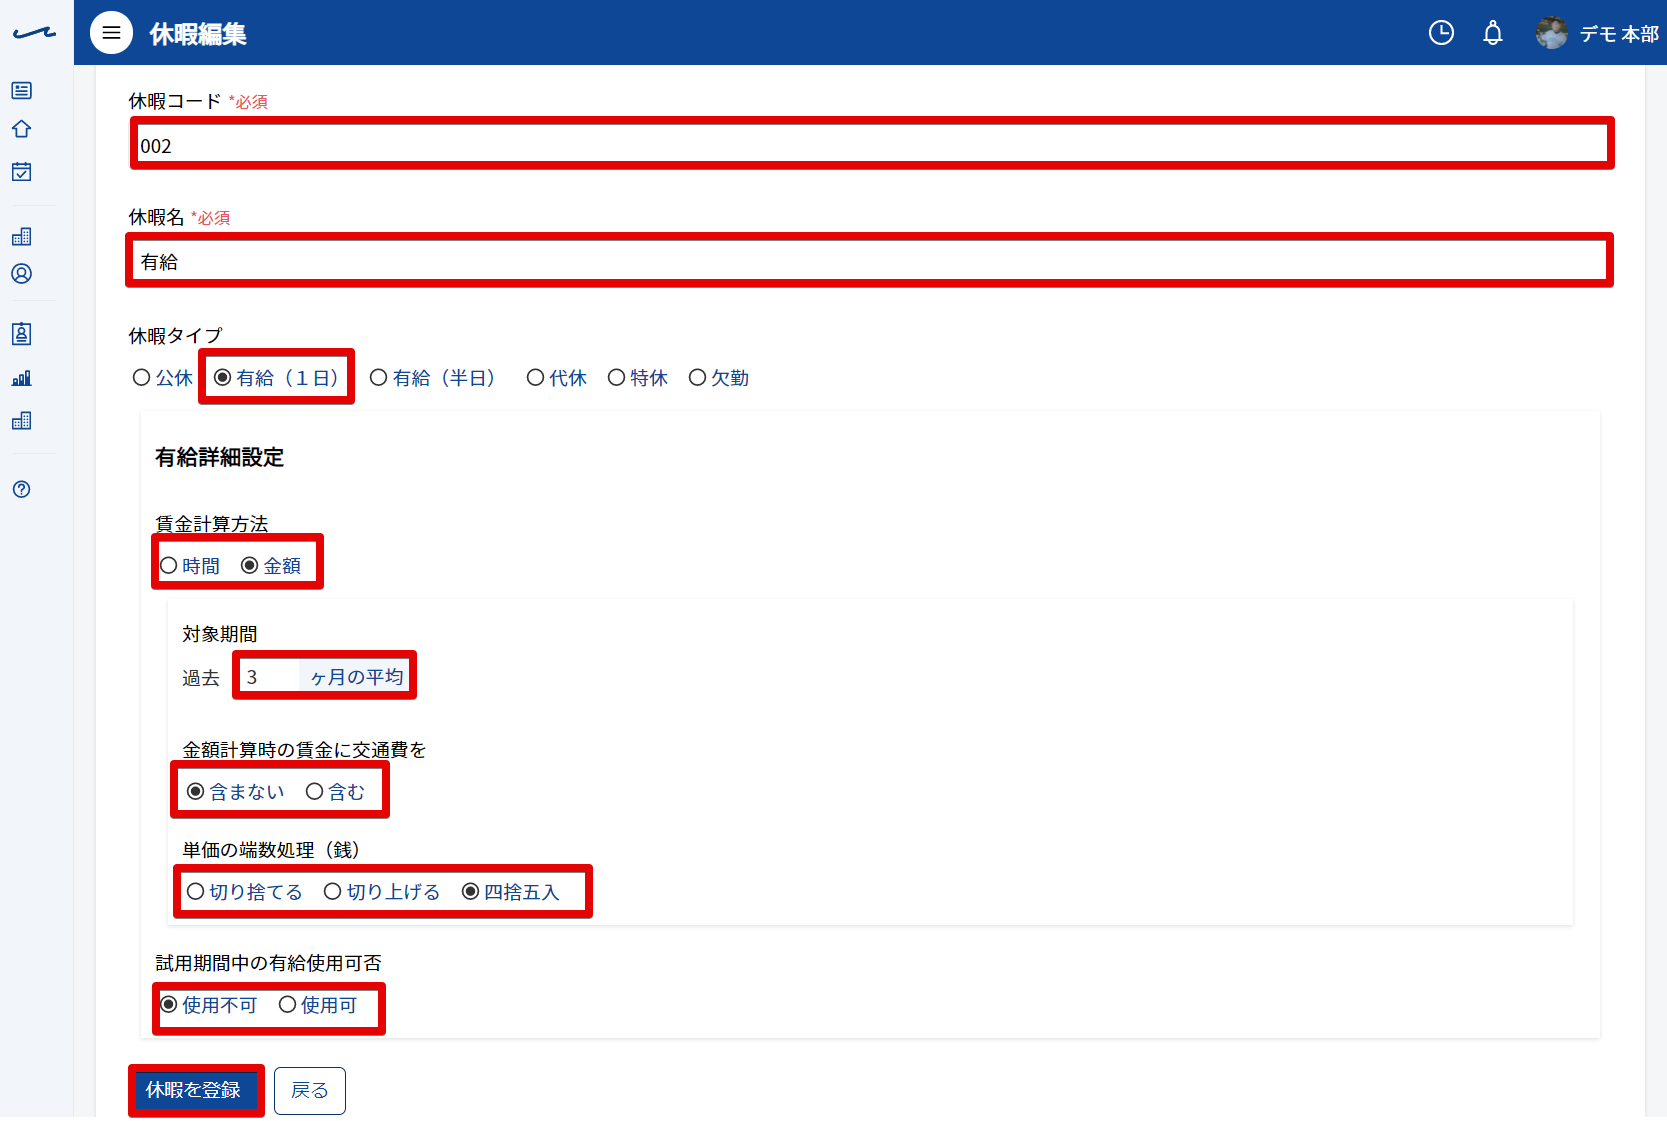Choose 切り捨てる rounding option
Screen dimensions: 1667x1121
point(244,892)
